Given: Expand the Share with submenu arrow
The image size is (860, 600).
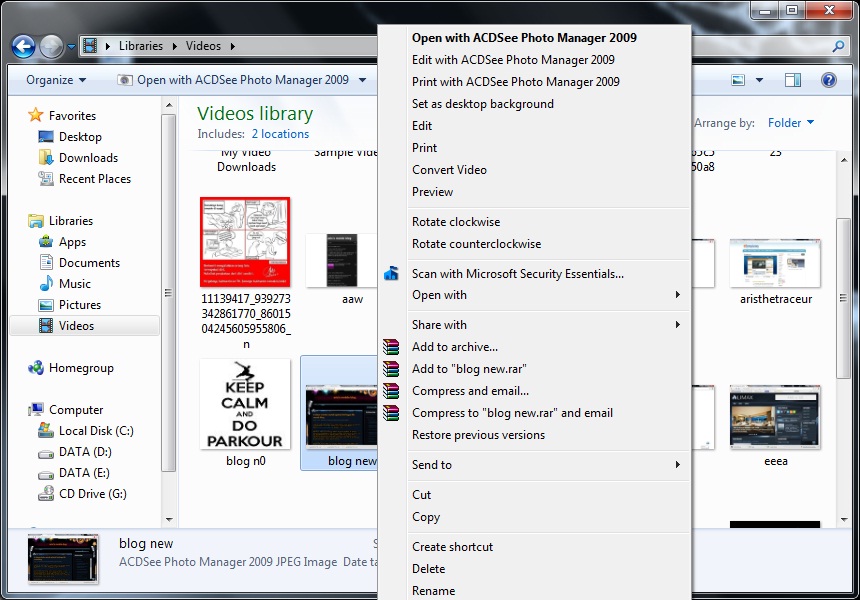Looking at the screenshot, I should point(678,325).
